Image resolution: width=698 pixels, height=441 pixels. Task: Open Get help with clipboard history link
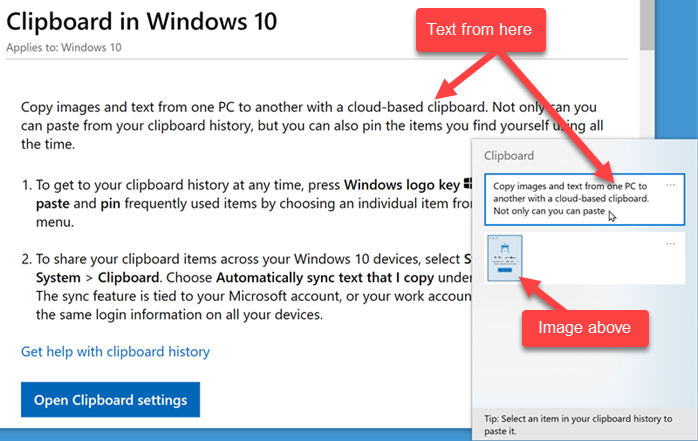(115, 352)
